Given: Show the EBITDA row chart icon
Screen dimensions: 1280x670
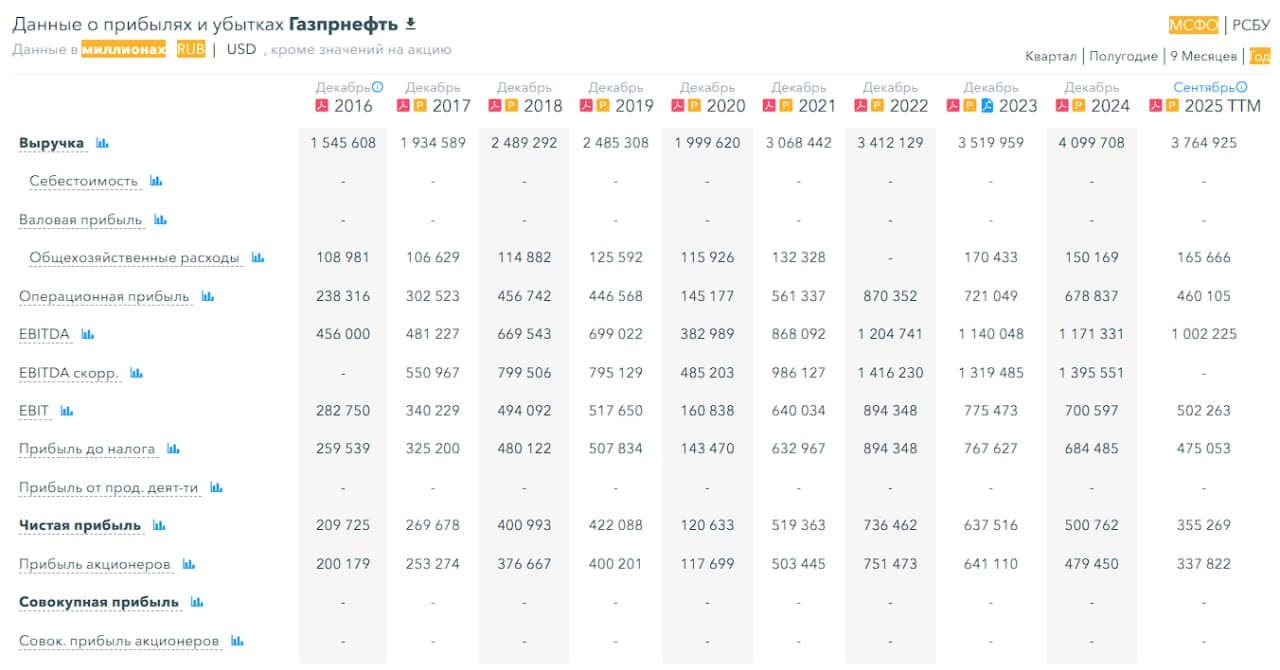Looking at the screenshot, I should (x=87, y=334).
